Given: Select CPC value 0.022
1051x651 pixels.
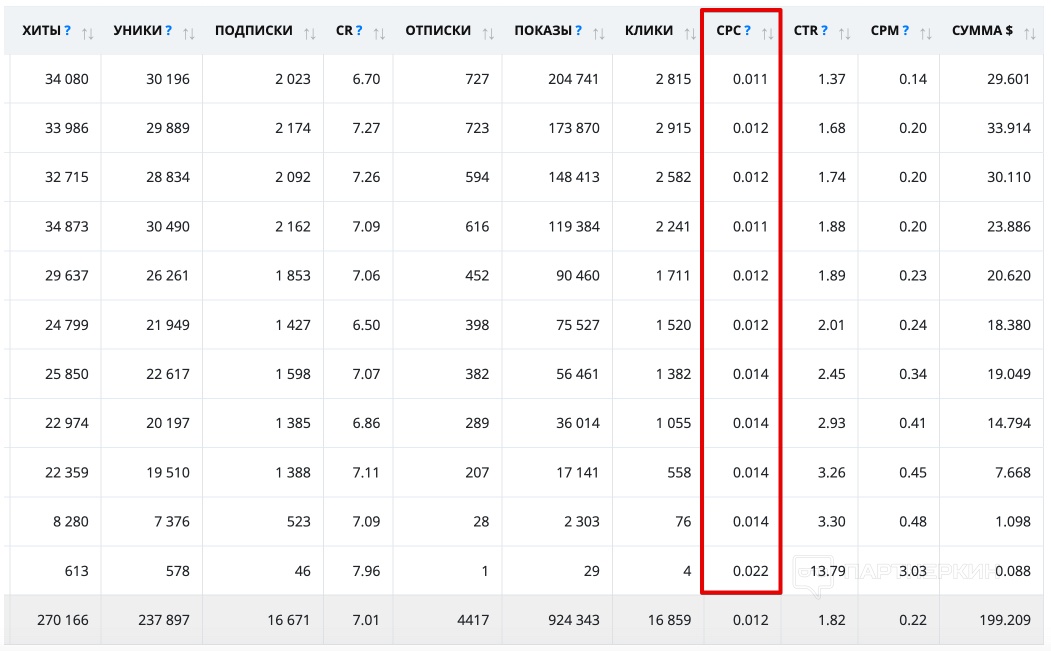Looking at the screenshot, I should pyautogui.click(x=751, y=571).
